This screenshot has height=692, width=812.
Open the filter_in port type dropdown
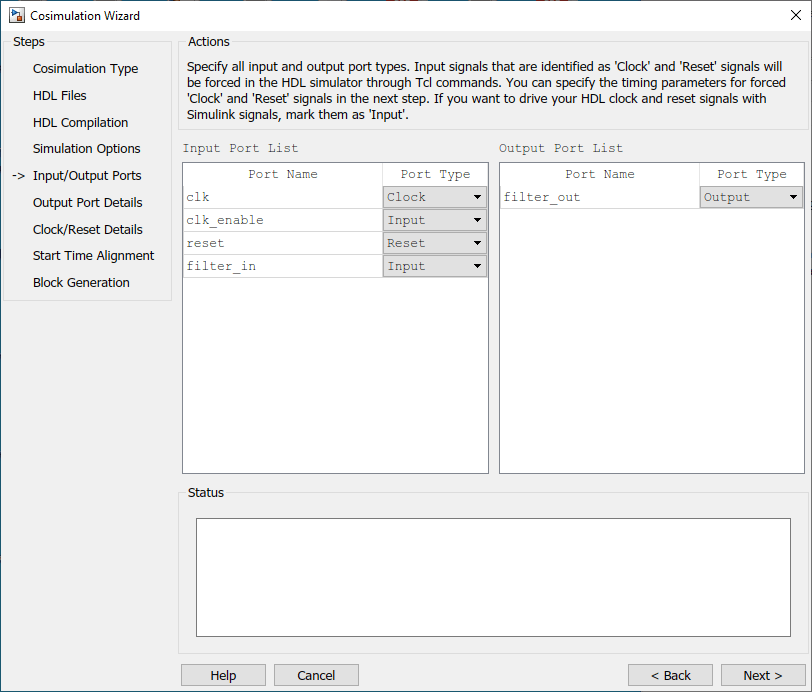[477, 265]
